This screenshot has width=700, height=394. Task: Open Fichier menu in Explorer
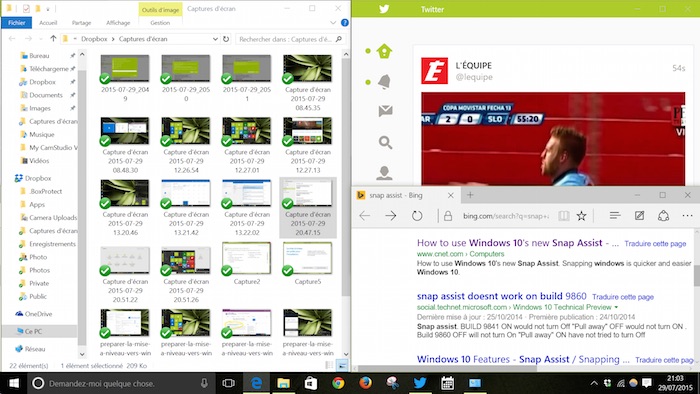click(17, 22)
